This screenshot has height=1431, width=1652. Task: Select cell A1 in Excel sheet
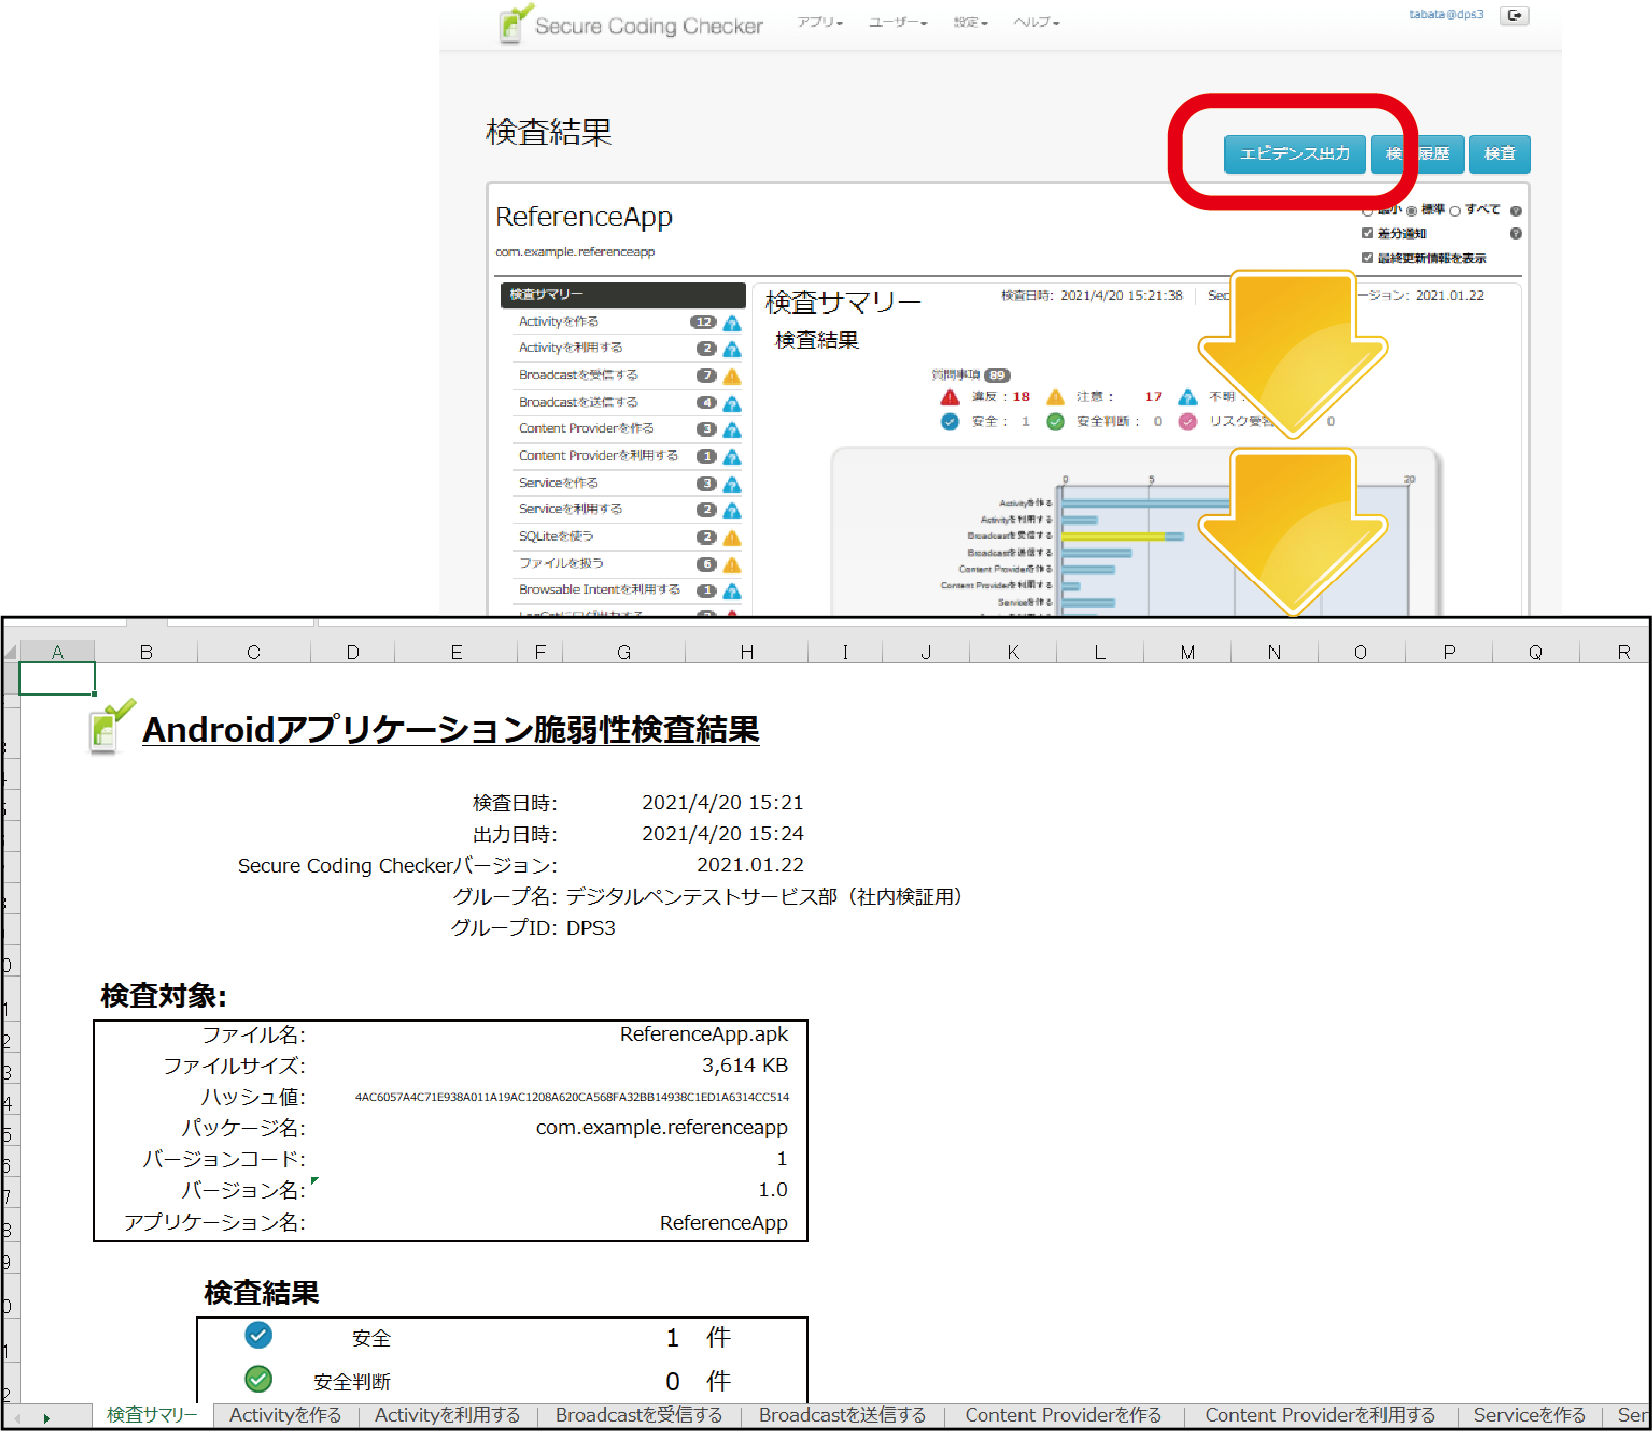click(57, 679)
